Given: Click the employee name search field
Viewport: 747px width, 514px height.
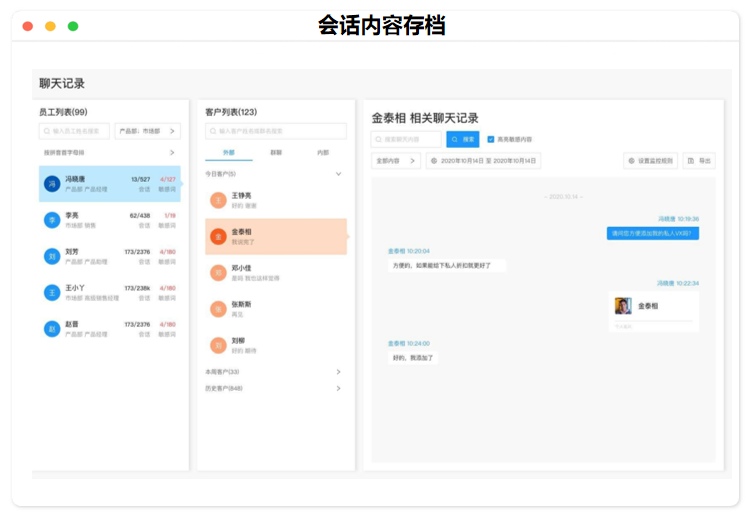Looking at the screenshot, I should [x=74, y=131].
